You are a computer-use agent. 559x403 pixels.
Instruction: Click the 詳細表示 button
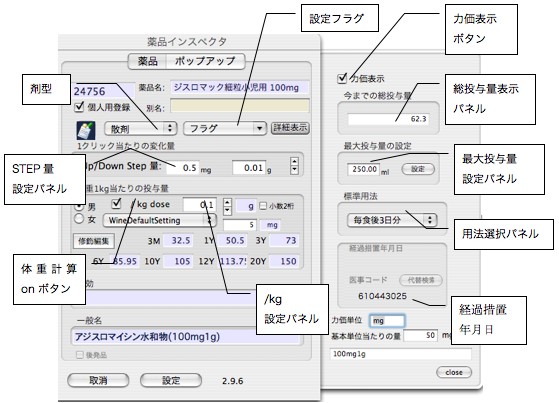[x=290, y=128]
